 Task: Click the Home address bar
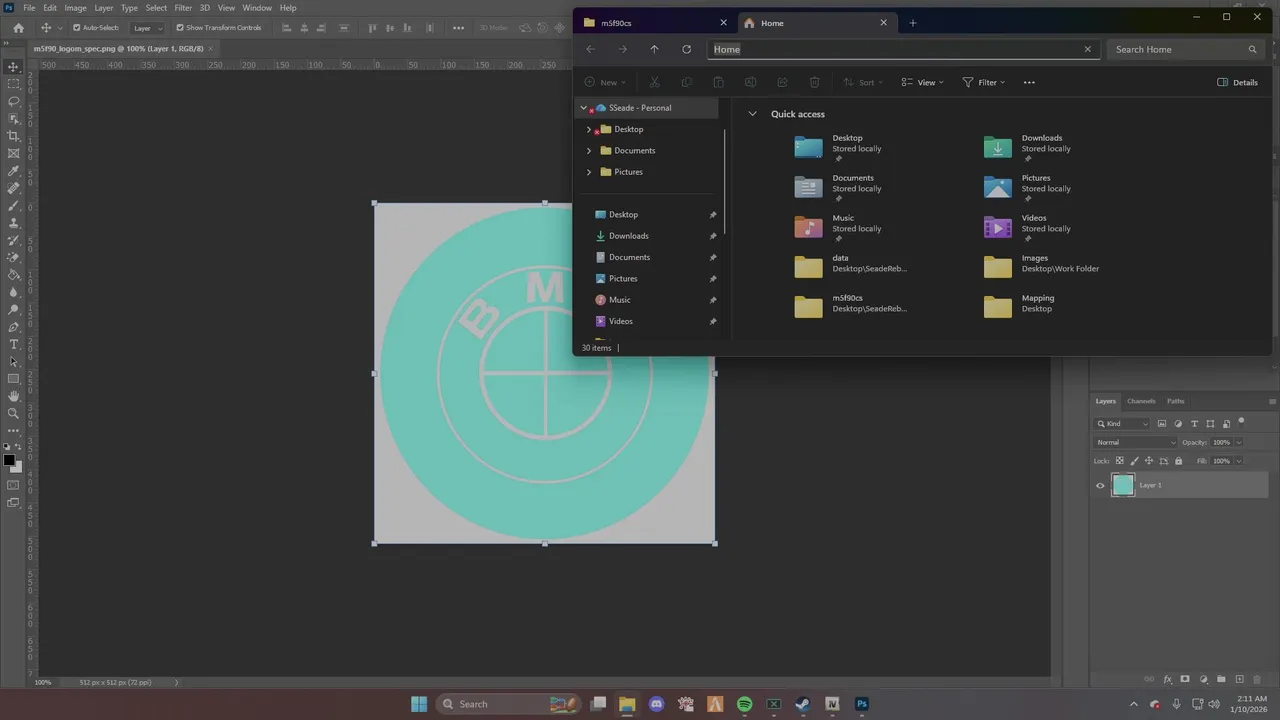click(904, 49)
